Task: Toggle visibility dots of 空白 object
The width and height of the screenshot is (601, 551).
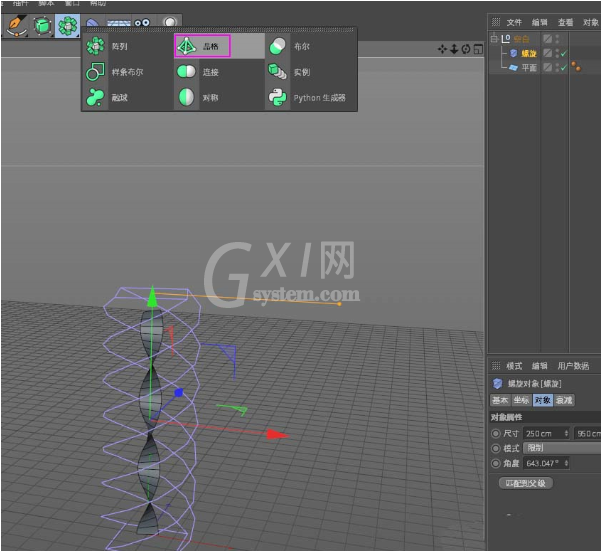Action: click(x=557, y=39)
